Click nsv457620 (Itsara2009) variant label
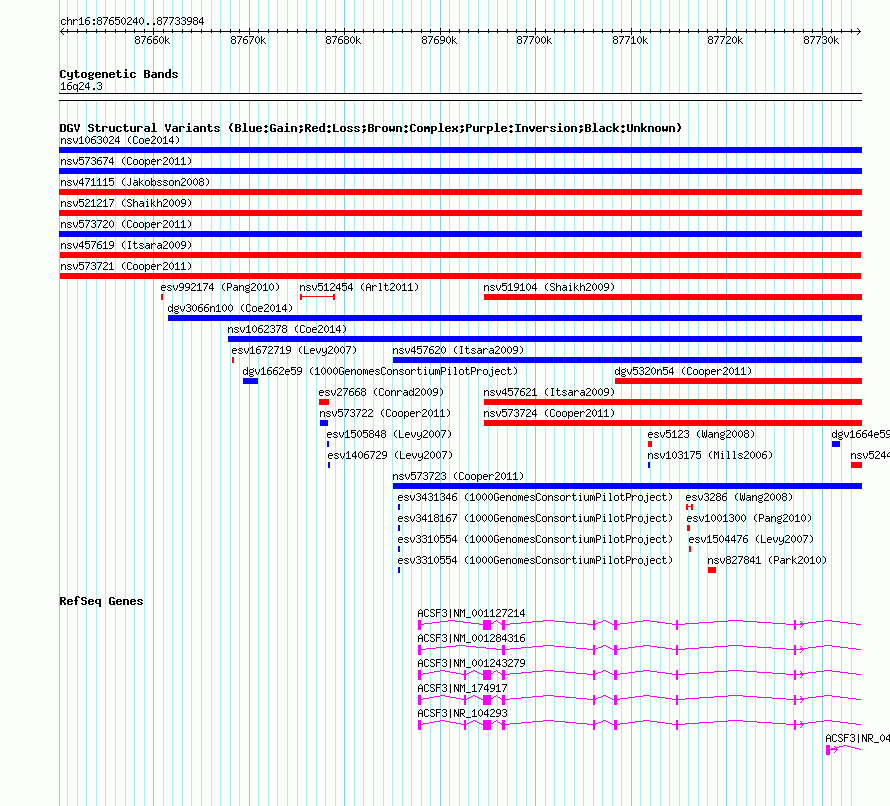This screenshot has width=890, height=806. tap(458, 350)
